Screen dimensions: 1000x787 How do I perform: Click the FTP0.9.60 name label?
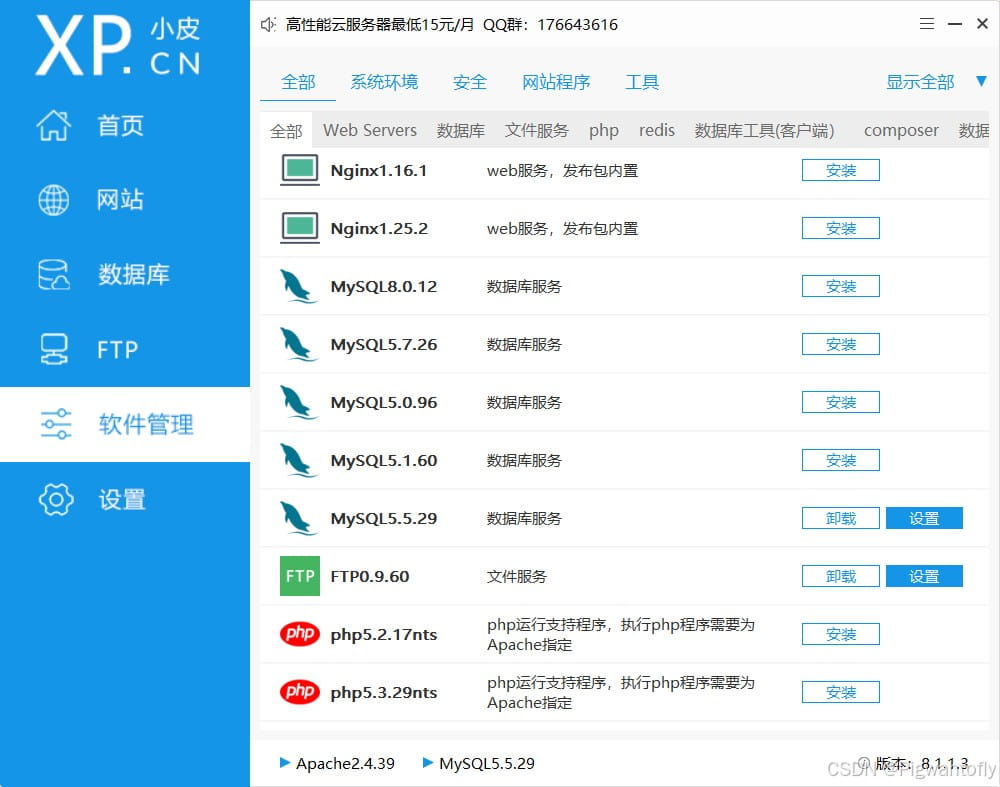369,577
